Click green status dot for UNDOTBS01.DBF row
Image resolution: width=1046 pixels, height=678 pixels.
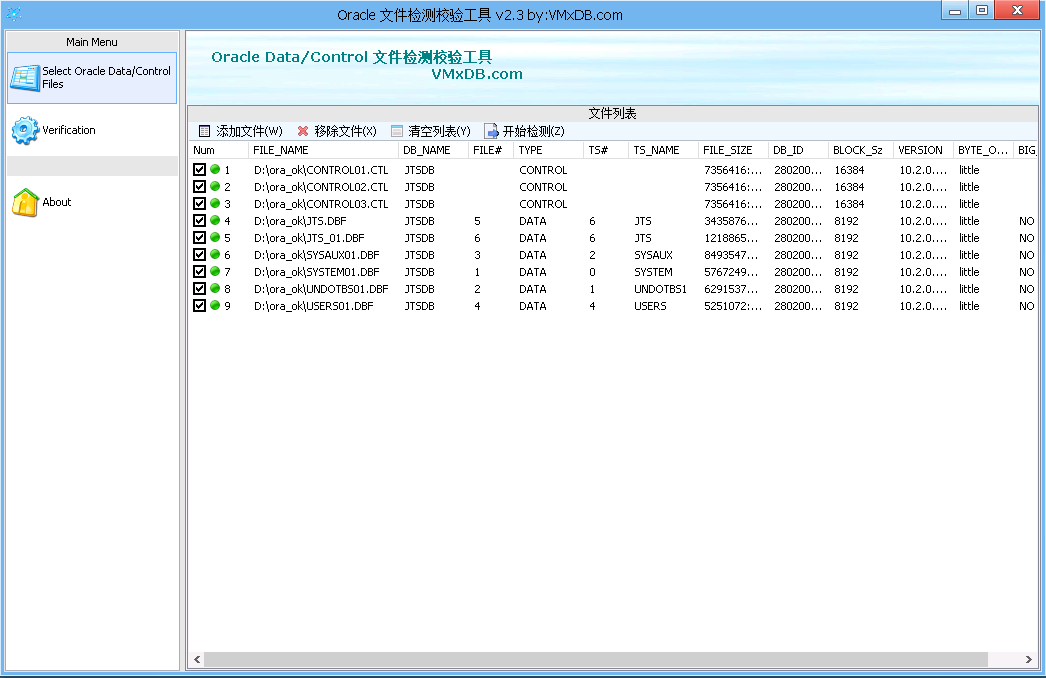(215, 289)
